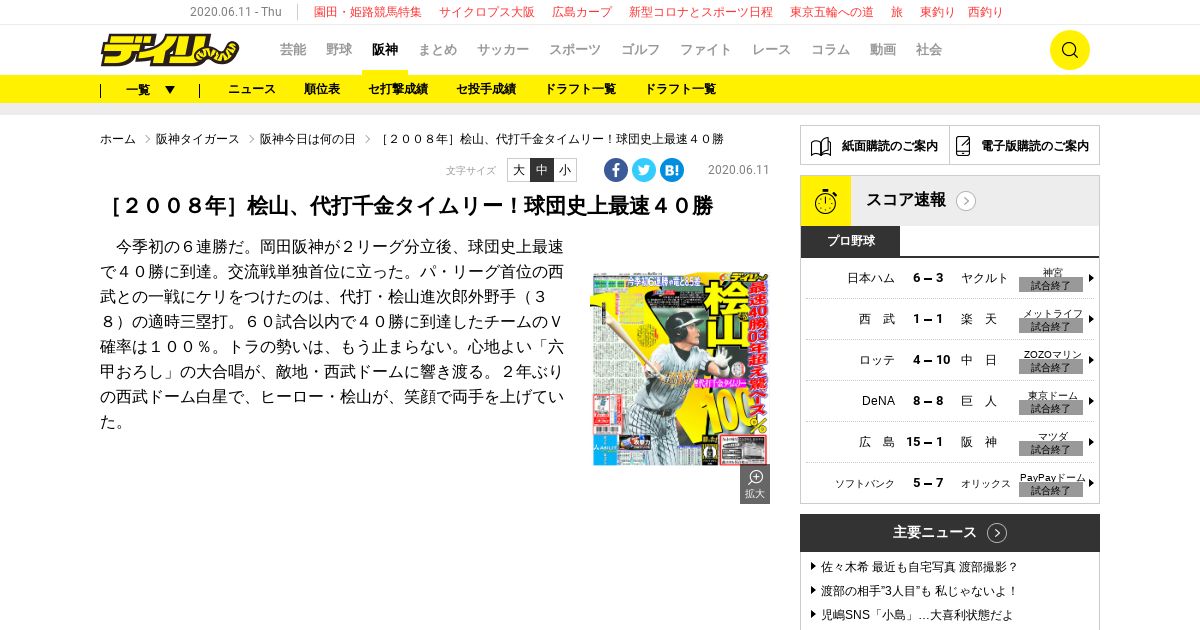Expand the 一覧 dropdown
The height and width of the screenshot is (630, 1200).
tap(150, 89)
